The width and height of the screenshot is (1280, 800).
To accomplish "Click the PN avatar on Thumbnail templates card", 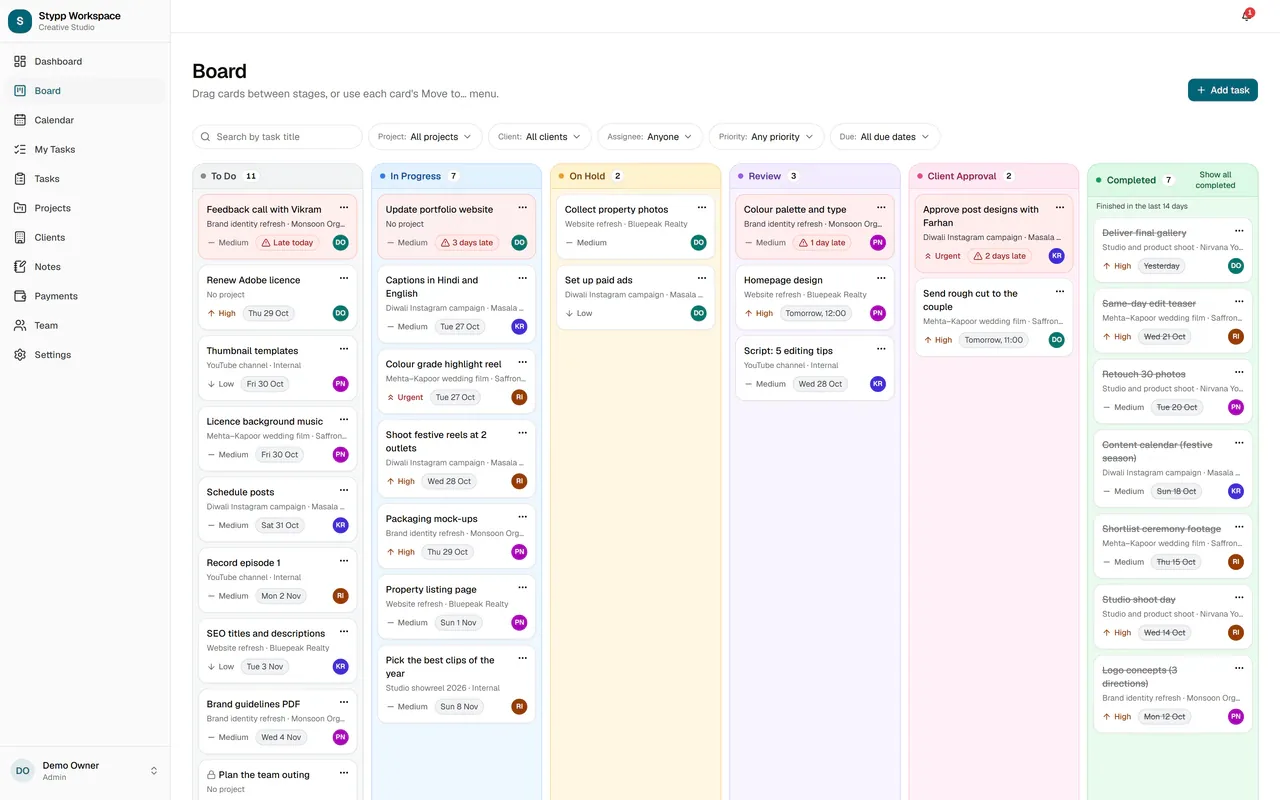I will tap(341, 384).
